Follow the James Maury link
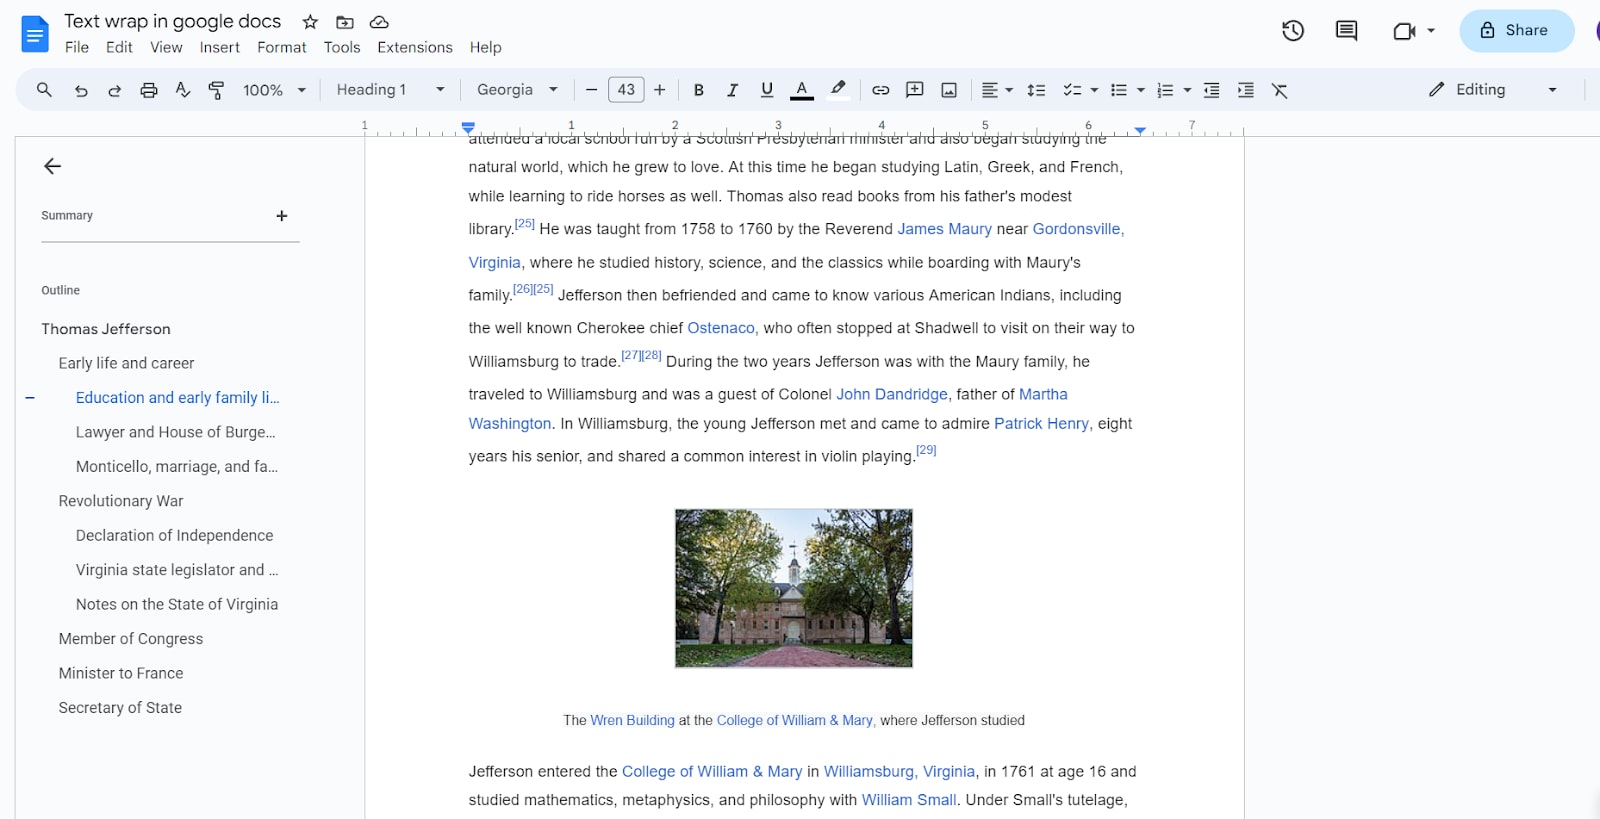The image size is (1600, 819). coord(944,229)
